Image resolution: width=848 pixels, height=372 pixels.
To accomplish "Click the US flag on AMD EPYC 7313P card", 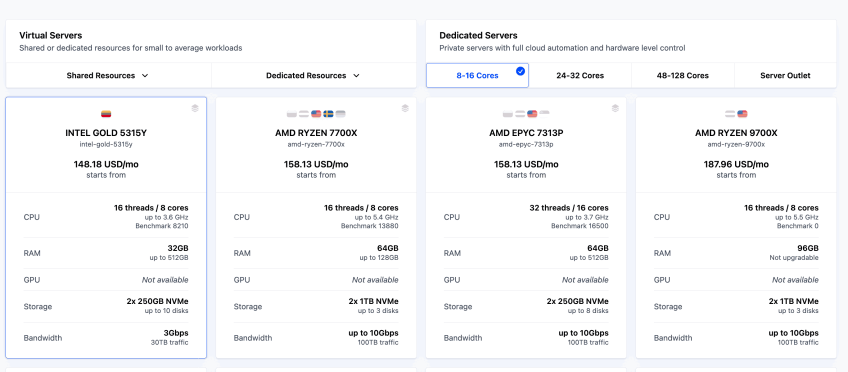I will pyautogui.click(x=532, y=114).
